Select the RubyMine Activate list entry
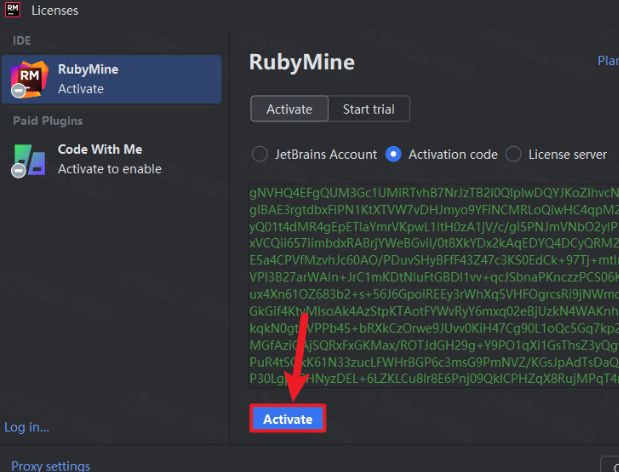Screen dimensions: 619x472 [111, 79]
